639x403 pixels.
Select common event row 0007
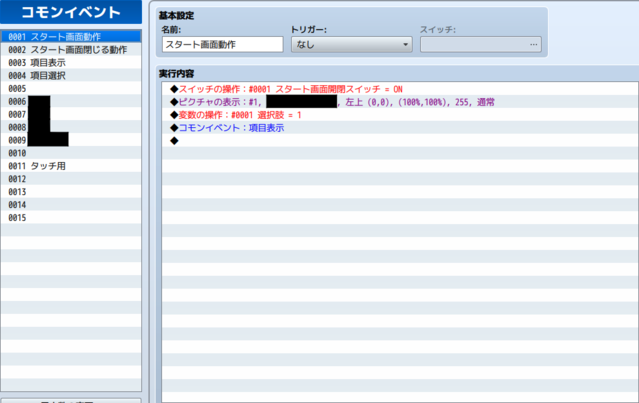click(x=71, y=115)
